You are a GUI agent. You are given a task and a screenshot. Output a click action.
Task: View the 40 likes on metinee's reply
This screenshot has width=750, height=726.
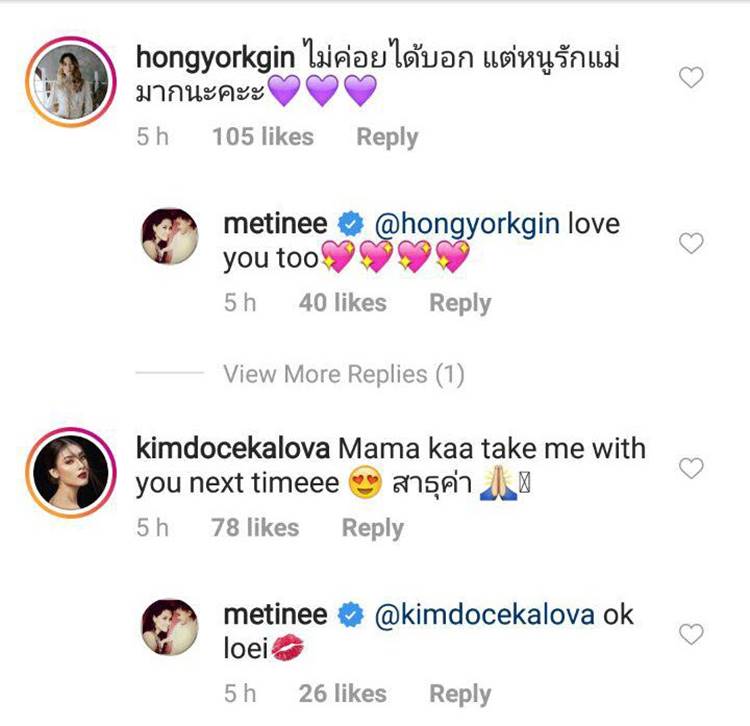(342, 303)
